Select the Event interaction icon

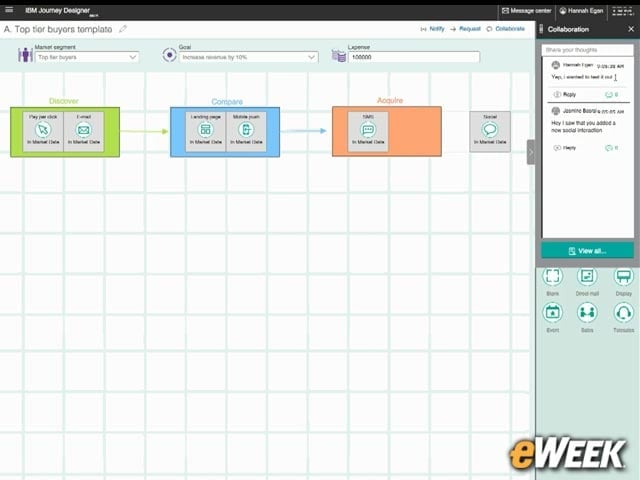[x=552, y=313]
